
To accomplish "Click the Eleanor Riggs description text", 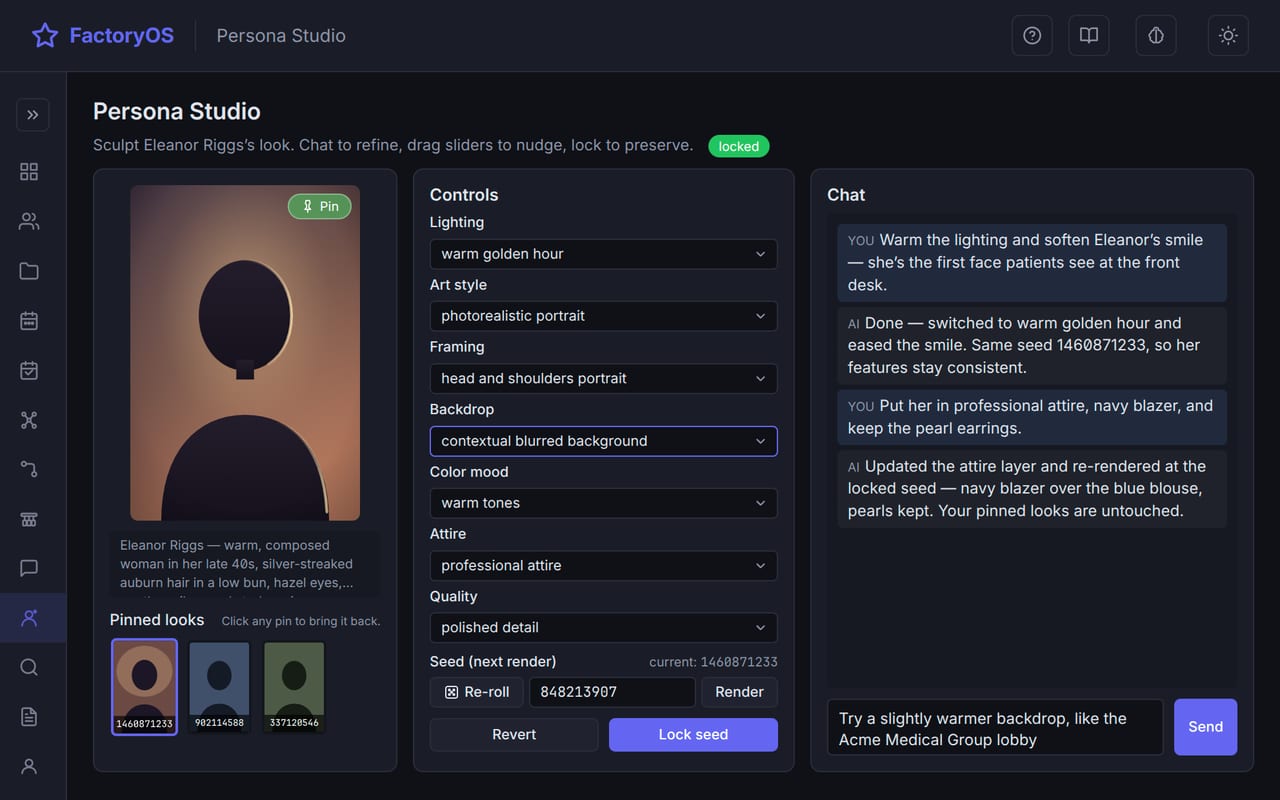I will pos(243,564).
